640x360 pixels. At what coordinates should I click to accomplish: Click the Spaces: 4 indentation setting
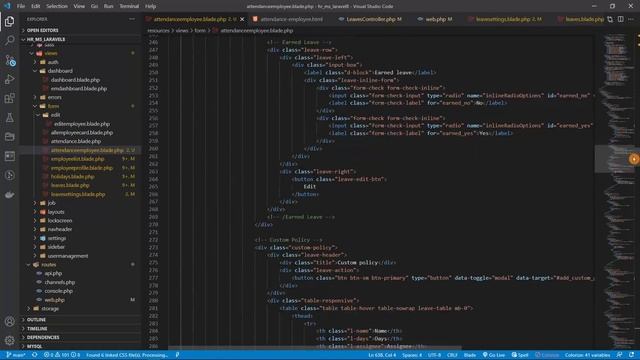pyautogui.click(x=412, y=355)
